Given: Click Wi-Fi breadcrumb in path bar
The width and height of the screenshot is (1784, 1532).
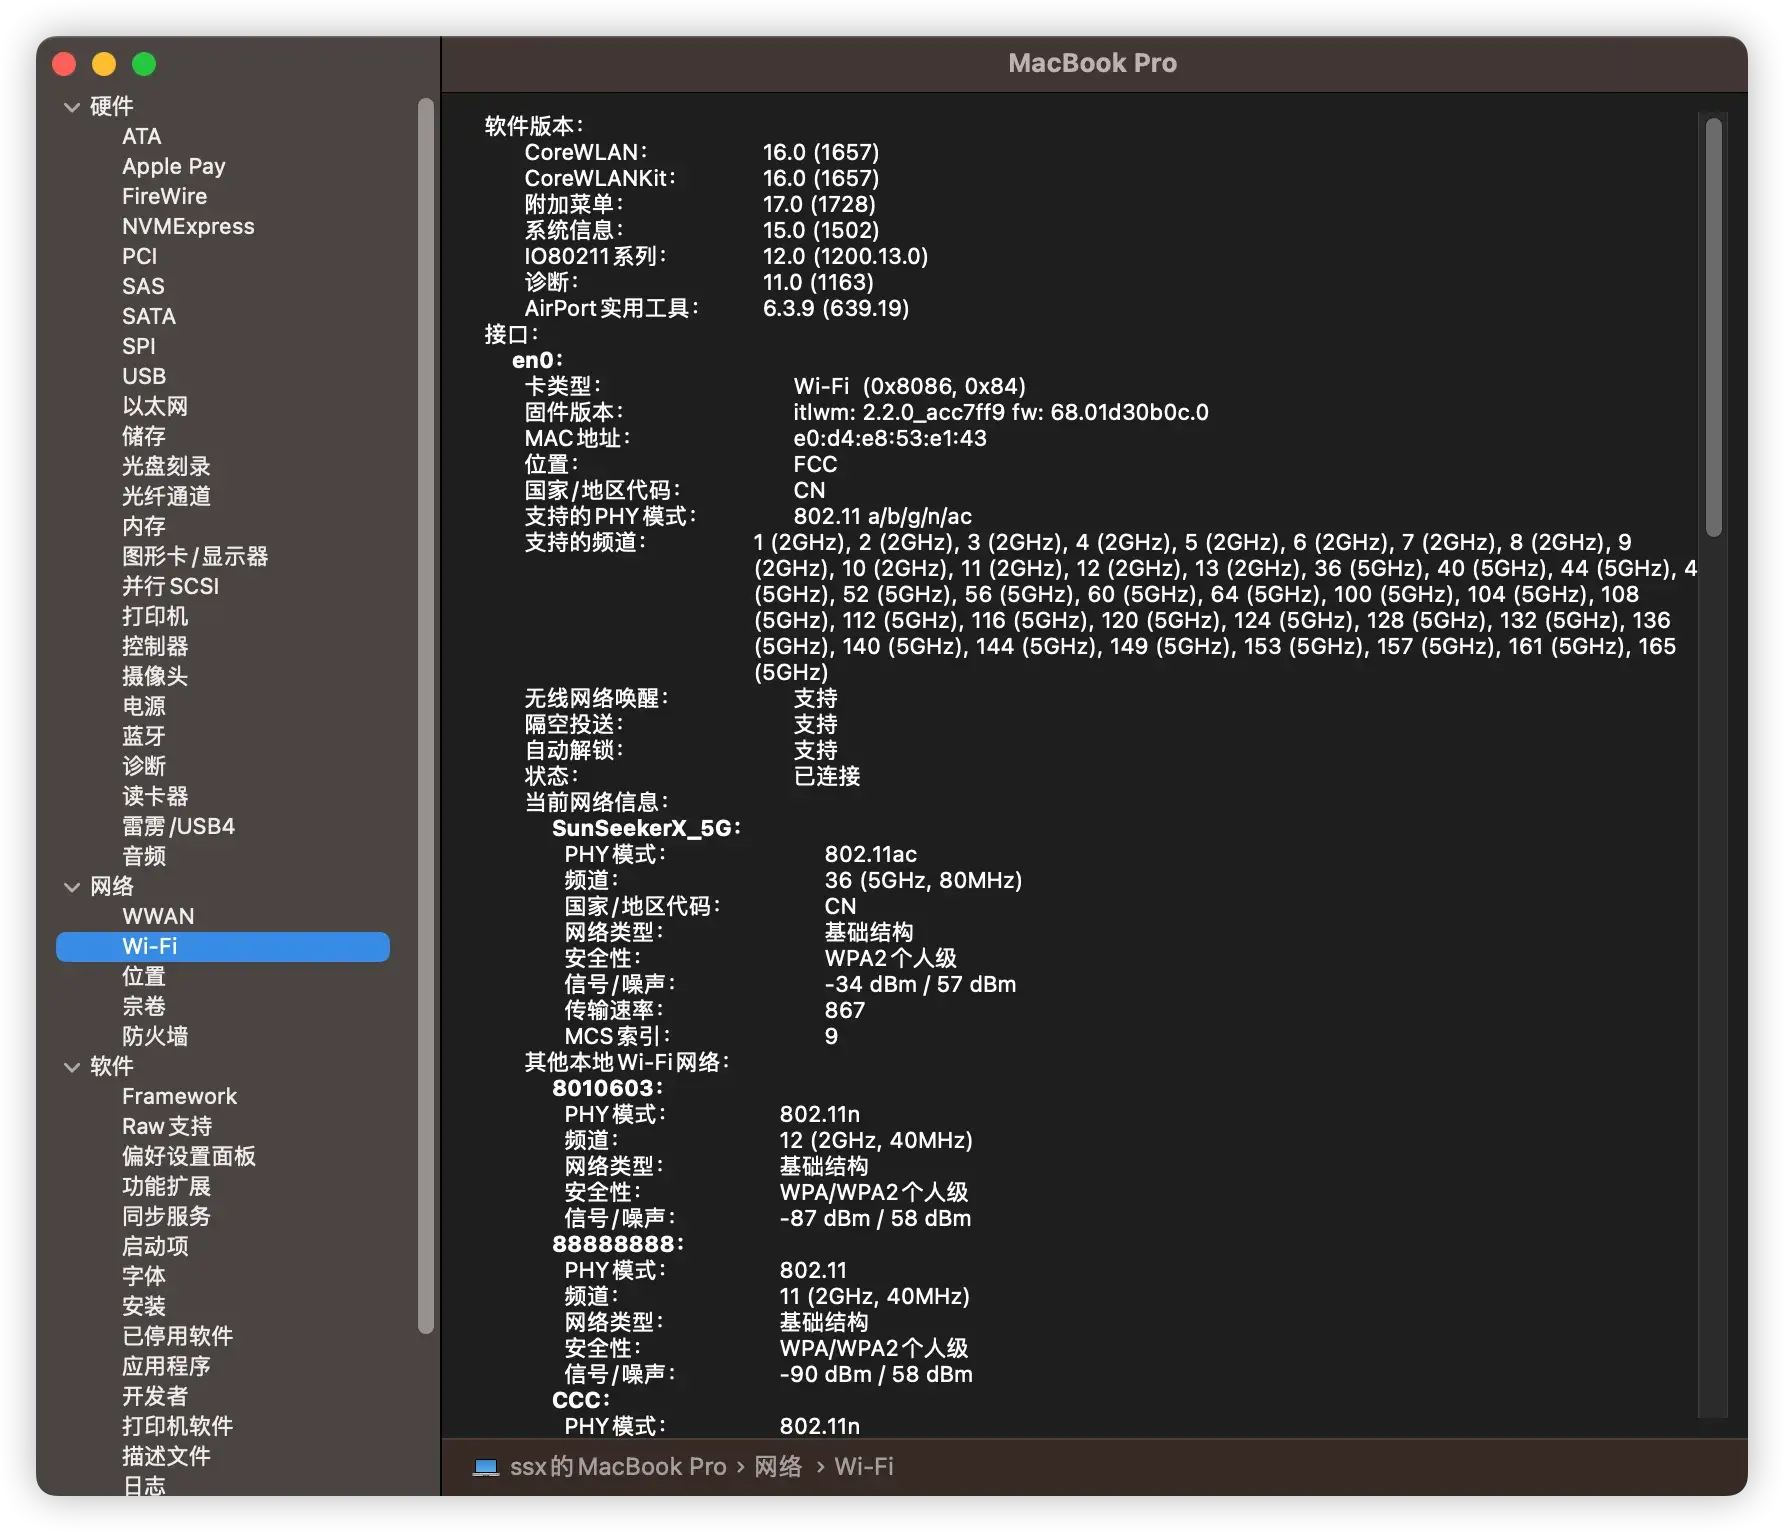Looking at the screenshot, I should click(864, 1467).
